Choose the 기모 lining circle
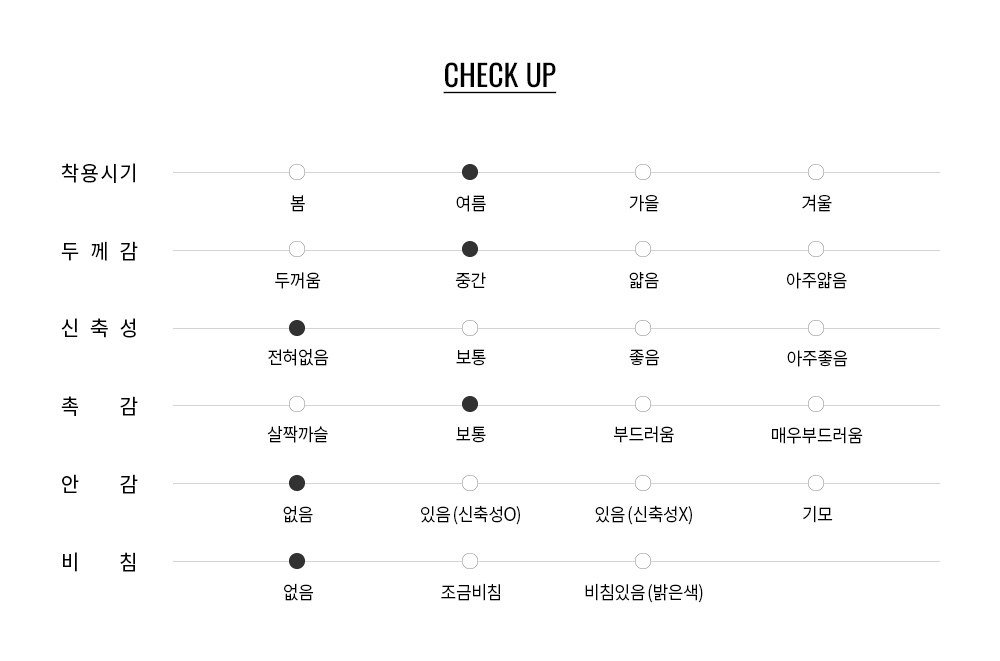Image resolution: width=1000 pixels, height=661 pixels. point(816,483)
